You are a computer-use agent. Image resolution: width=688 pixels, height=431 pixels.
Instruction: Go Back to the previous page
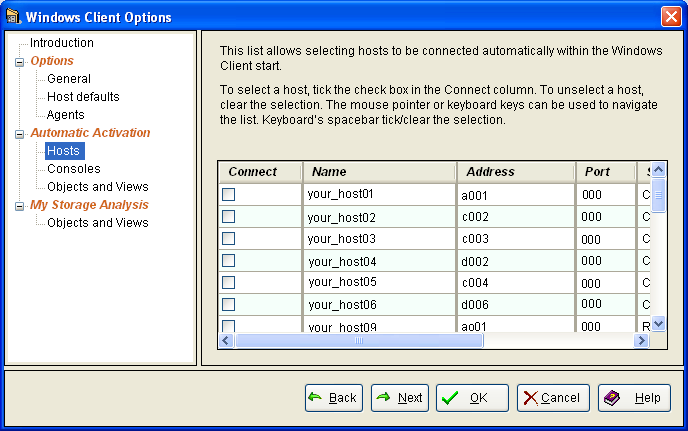334,398
